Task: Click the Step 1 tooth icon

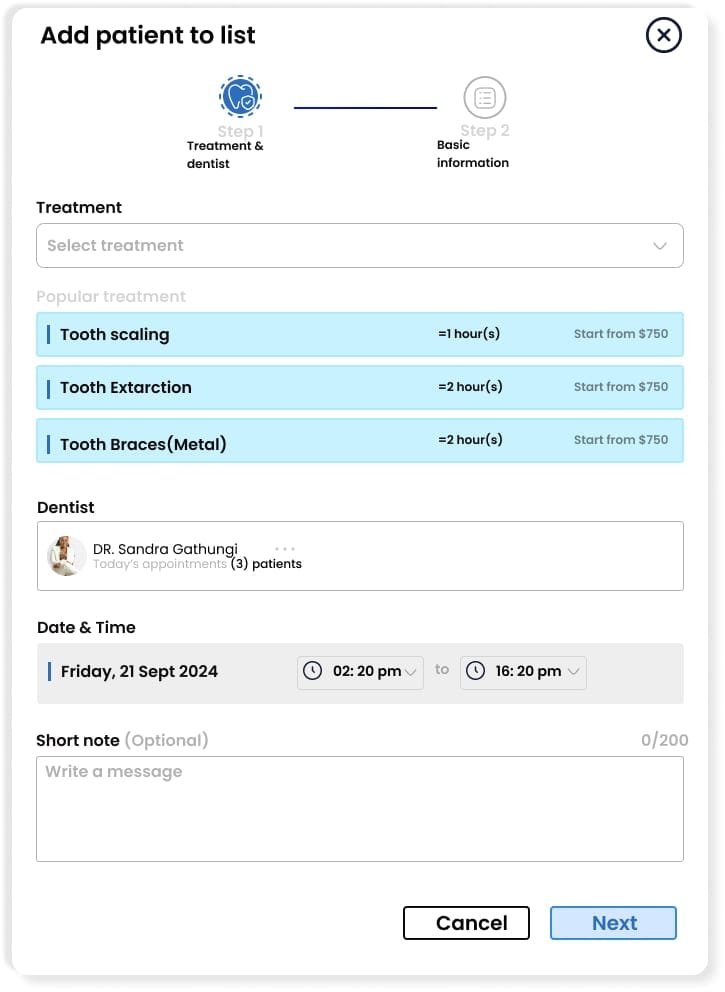Action: [240, 97]
